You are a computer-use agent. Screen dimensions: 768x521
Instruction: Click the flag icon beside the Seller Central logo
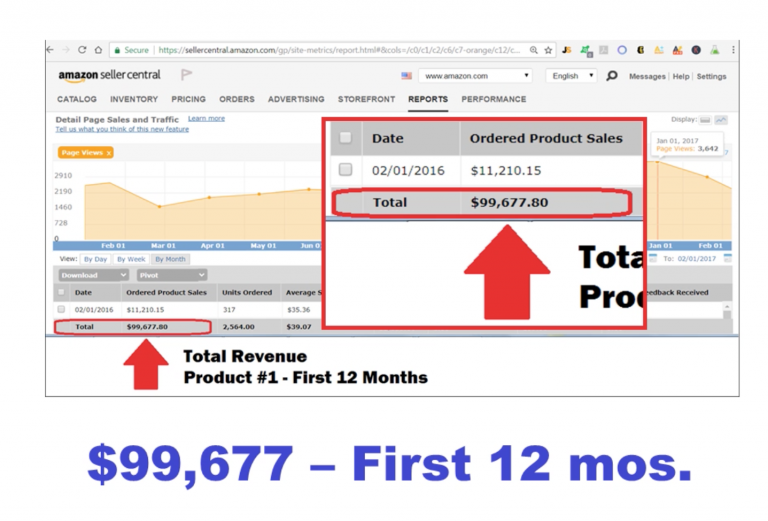[187, 75]
